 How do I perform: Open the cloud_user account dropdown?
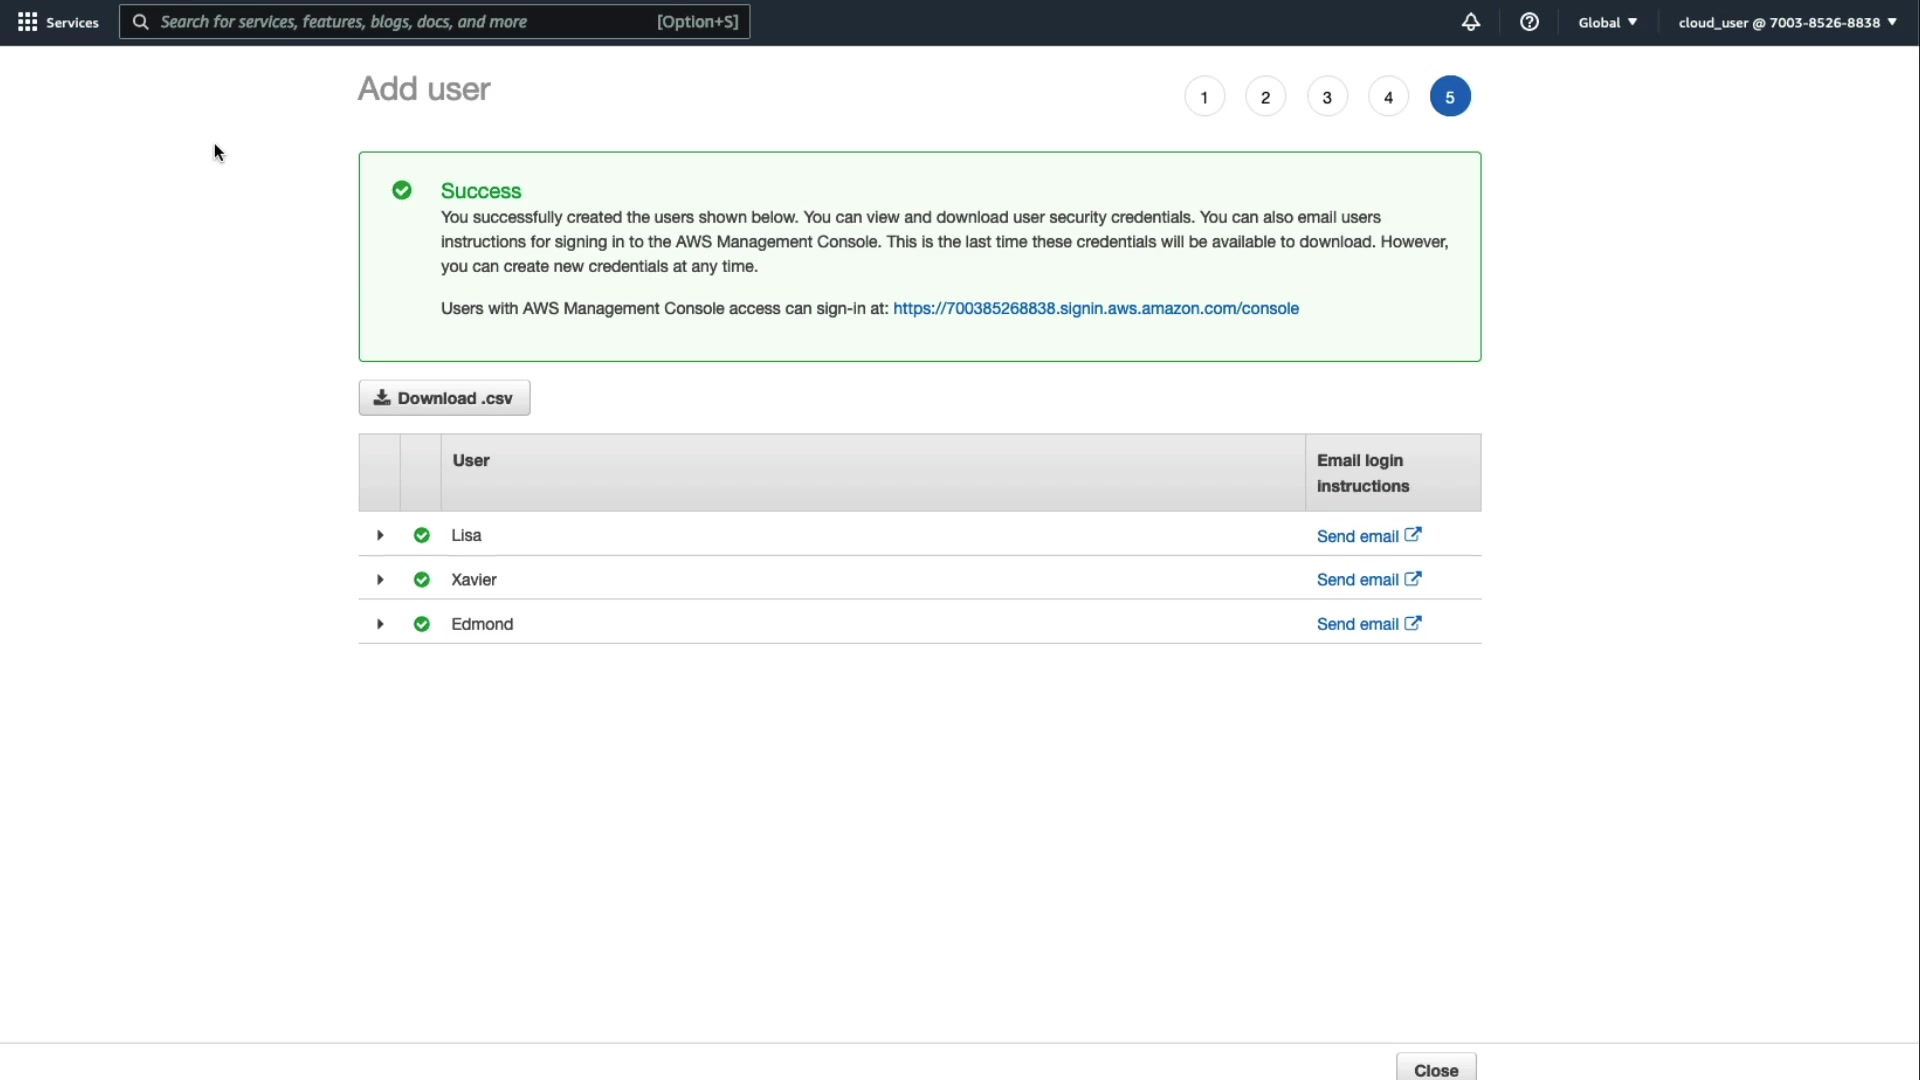coord(1787,22)
